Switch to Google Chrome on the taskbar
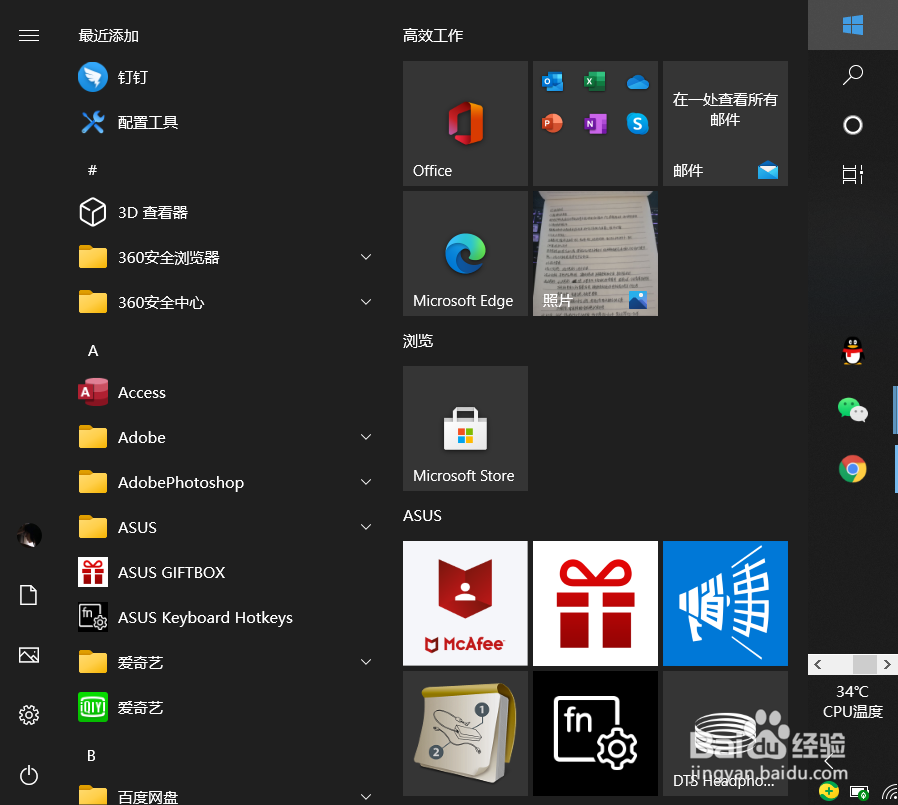 pyautogui.click(x=853, y=469)
